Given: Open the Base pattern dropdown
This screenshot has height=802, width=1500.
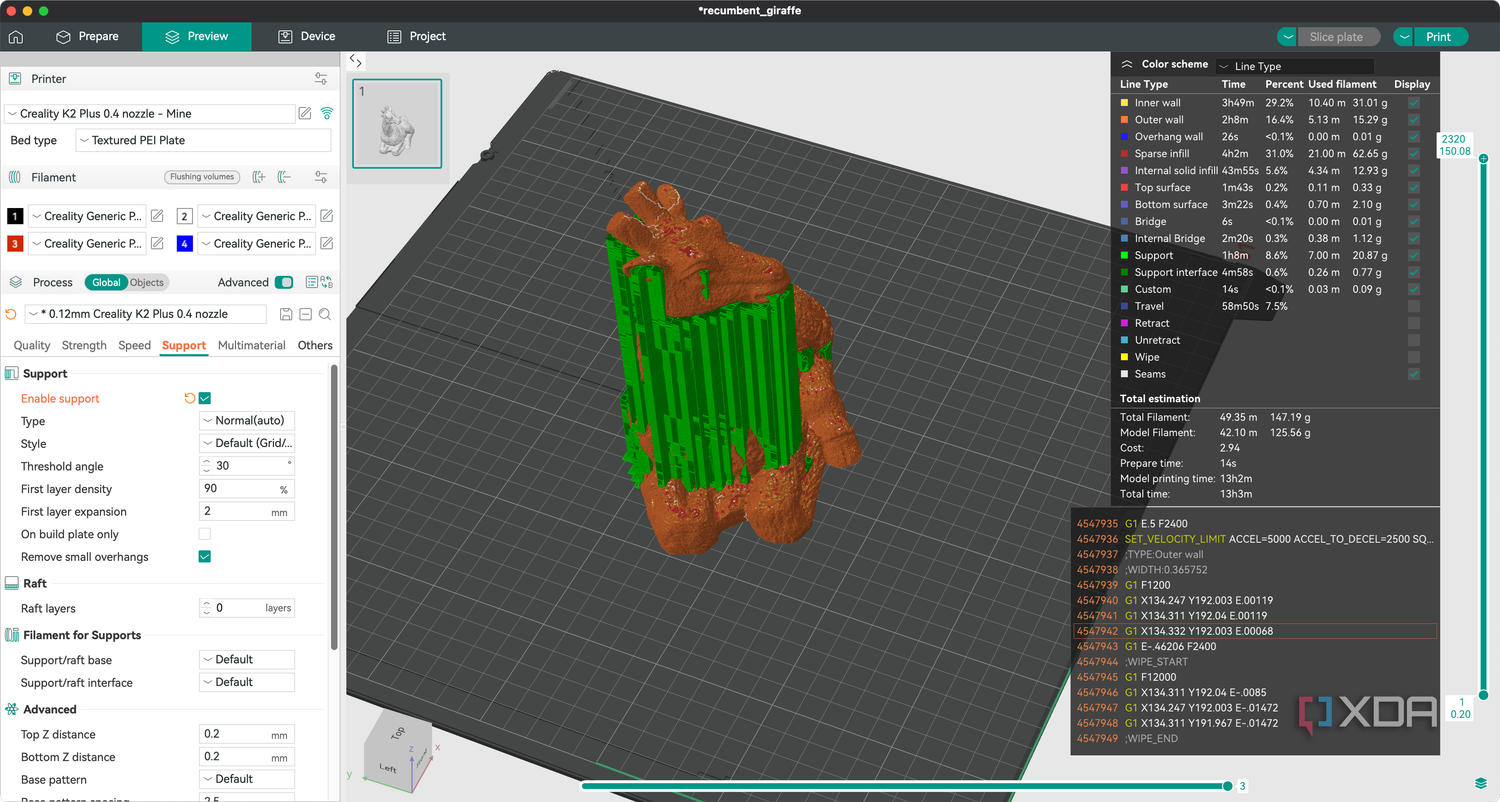Looking at the screenshot, I should [247, 779].
